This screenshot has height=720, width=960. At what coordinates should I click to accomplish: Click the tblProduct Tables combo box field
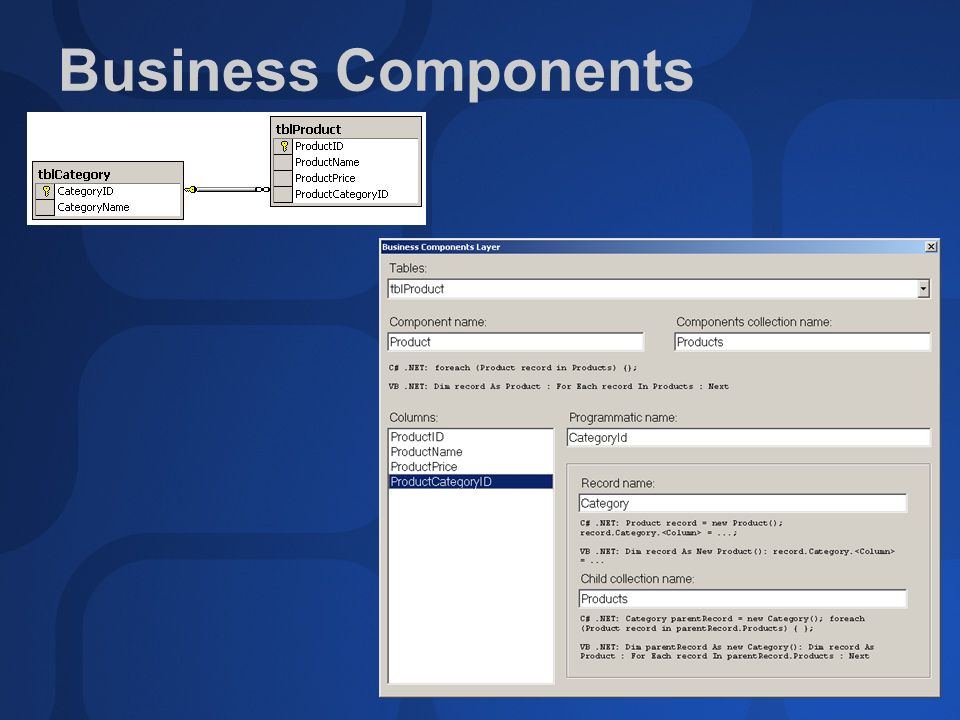click(658, 289)
